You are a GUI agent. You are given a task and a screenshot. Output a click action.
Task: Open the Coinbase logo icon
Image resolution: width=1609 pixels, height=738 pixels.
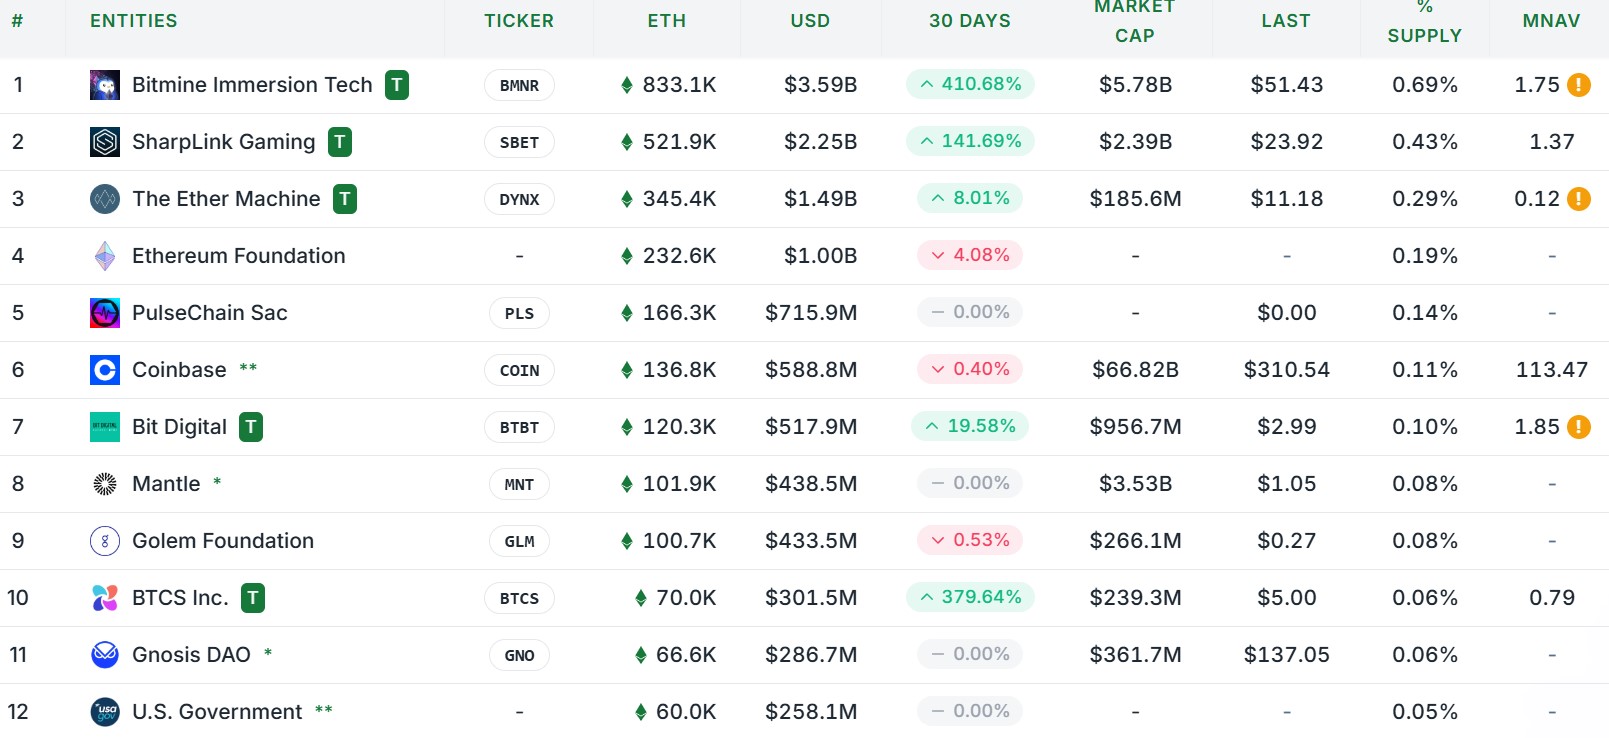click(x=104, y=370)
